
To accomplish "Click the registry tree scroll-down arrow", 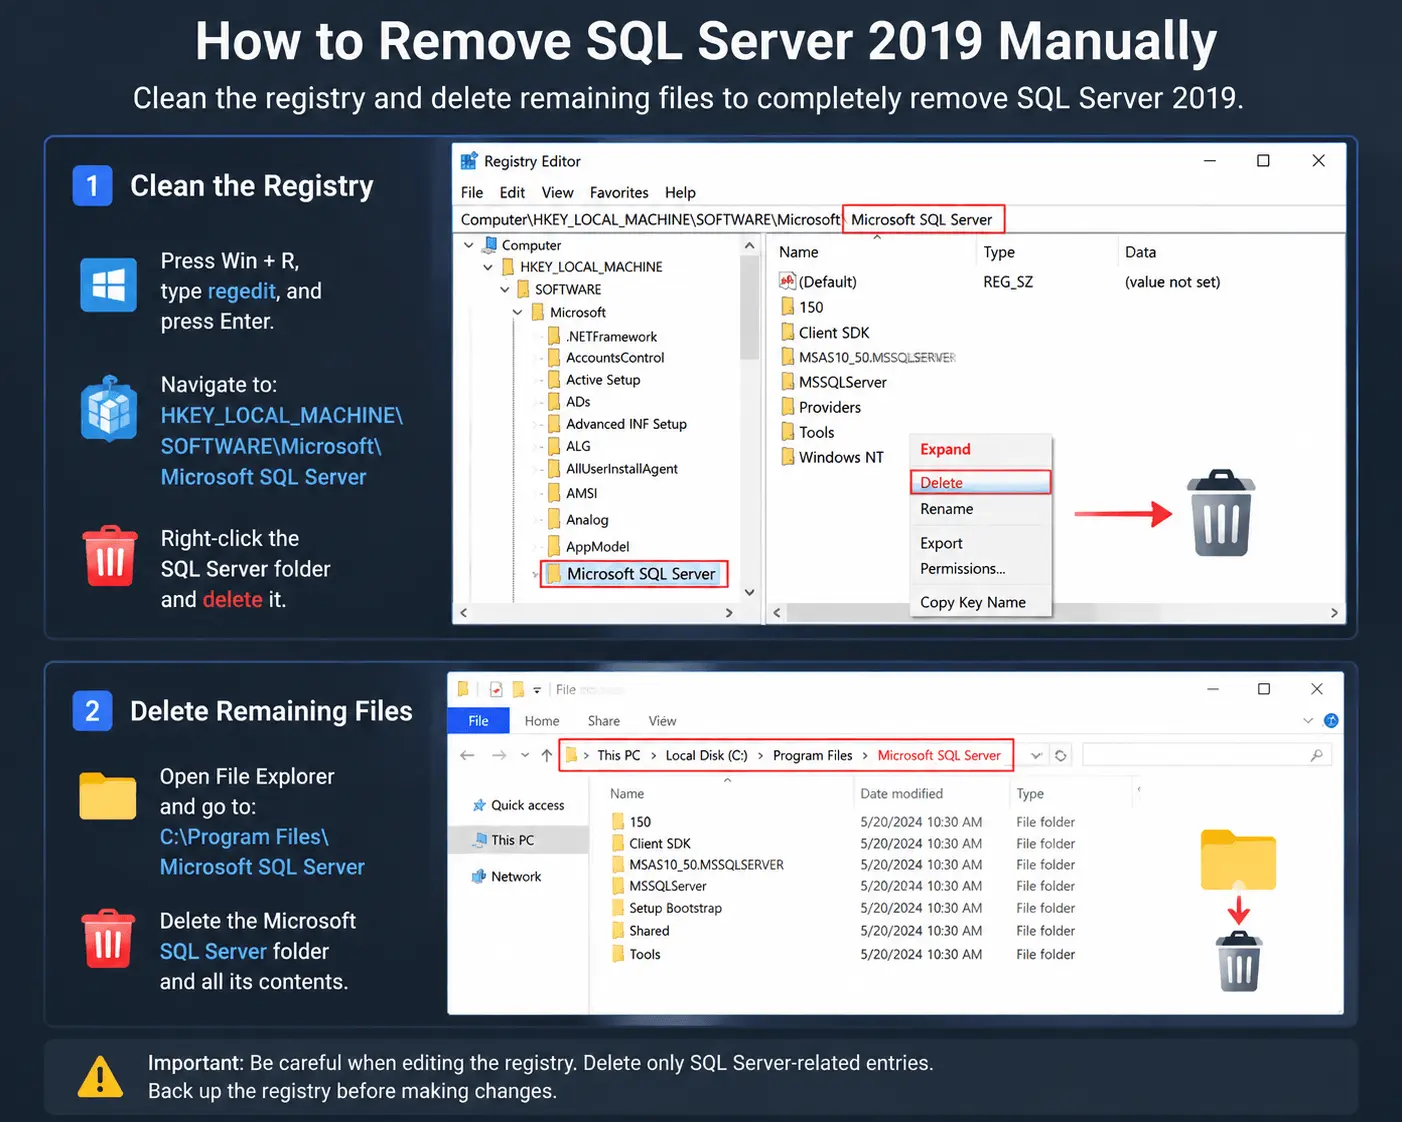I will [749, 592].
